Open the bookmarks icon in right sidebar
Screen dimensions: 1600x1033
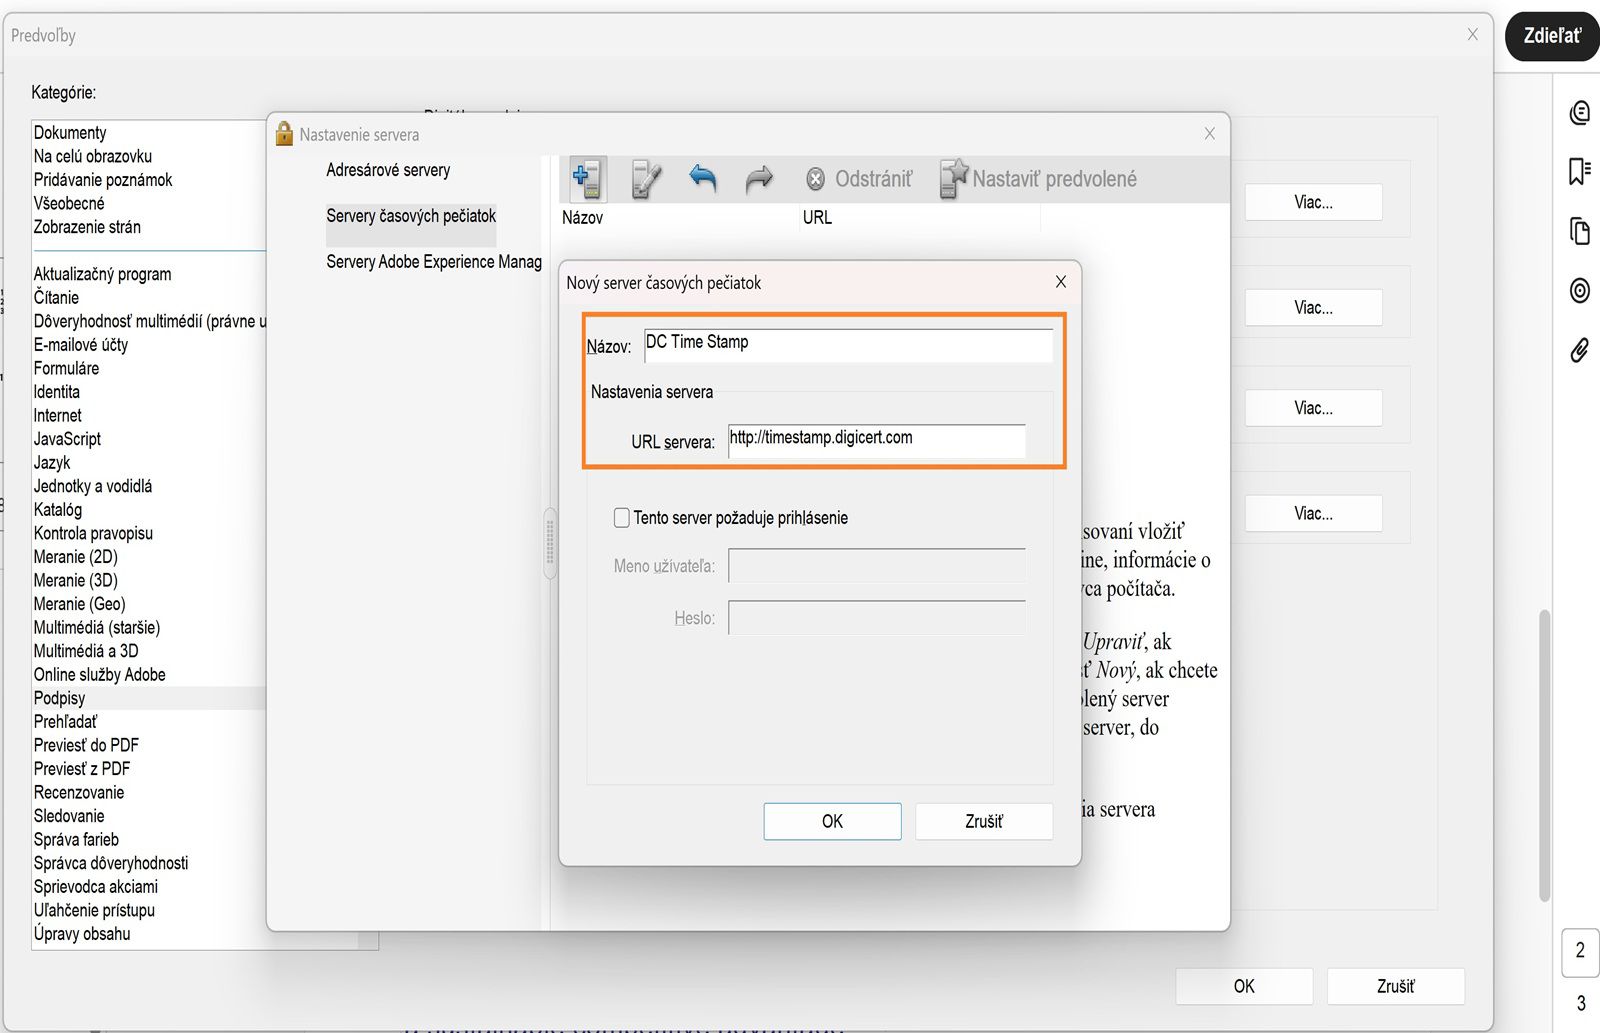[1579, 171]
